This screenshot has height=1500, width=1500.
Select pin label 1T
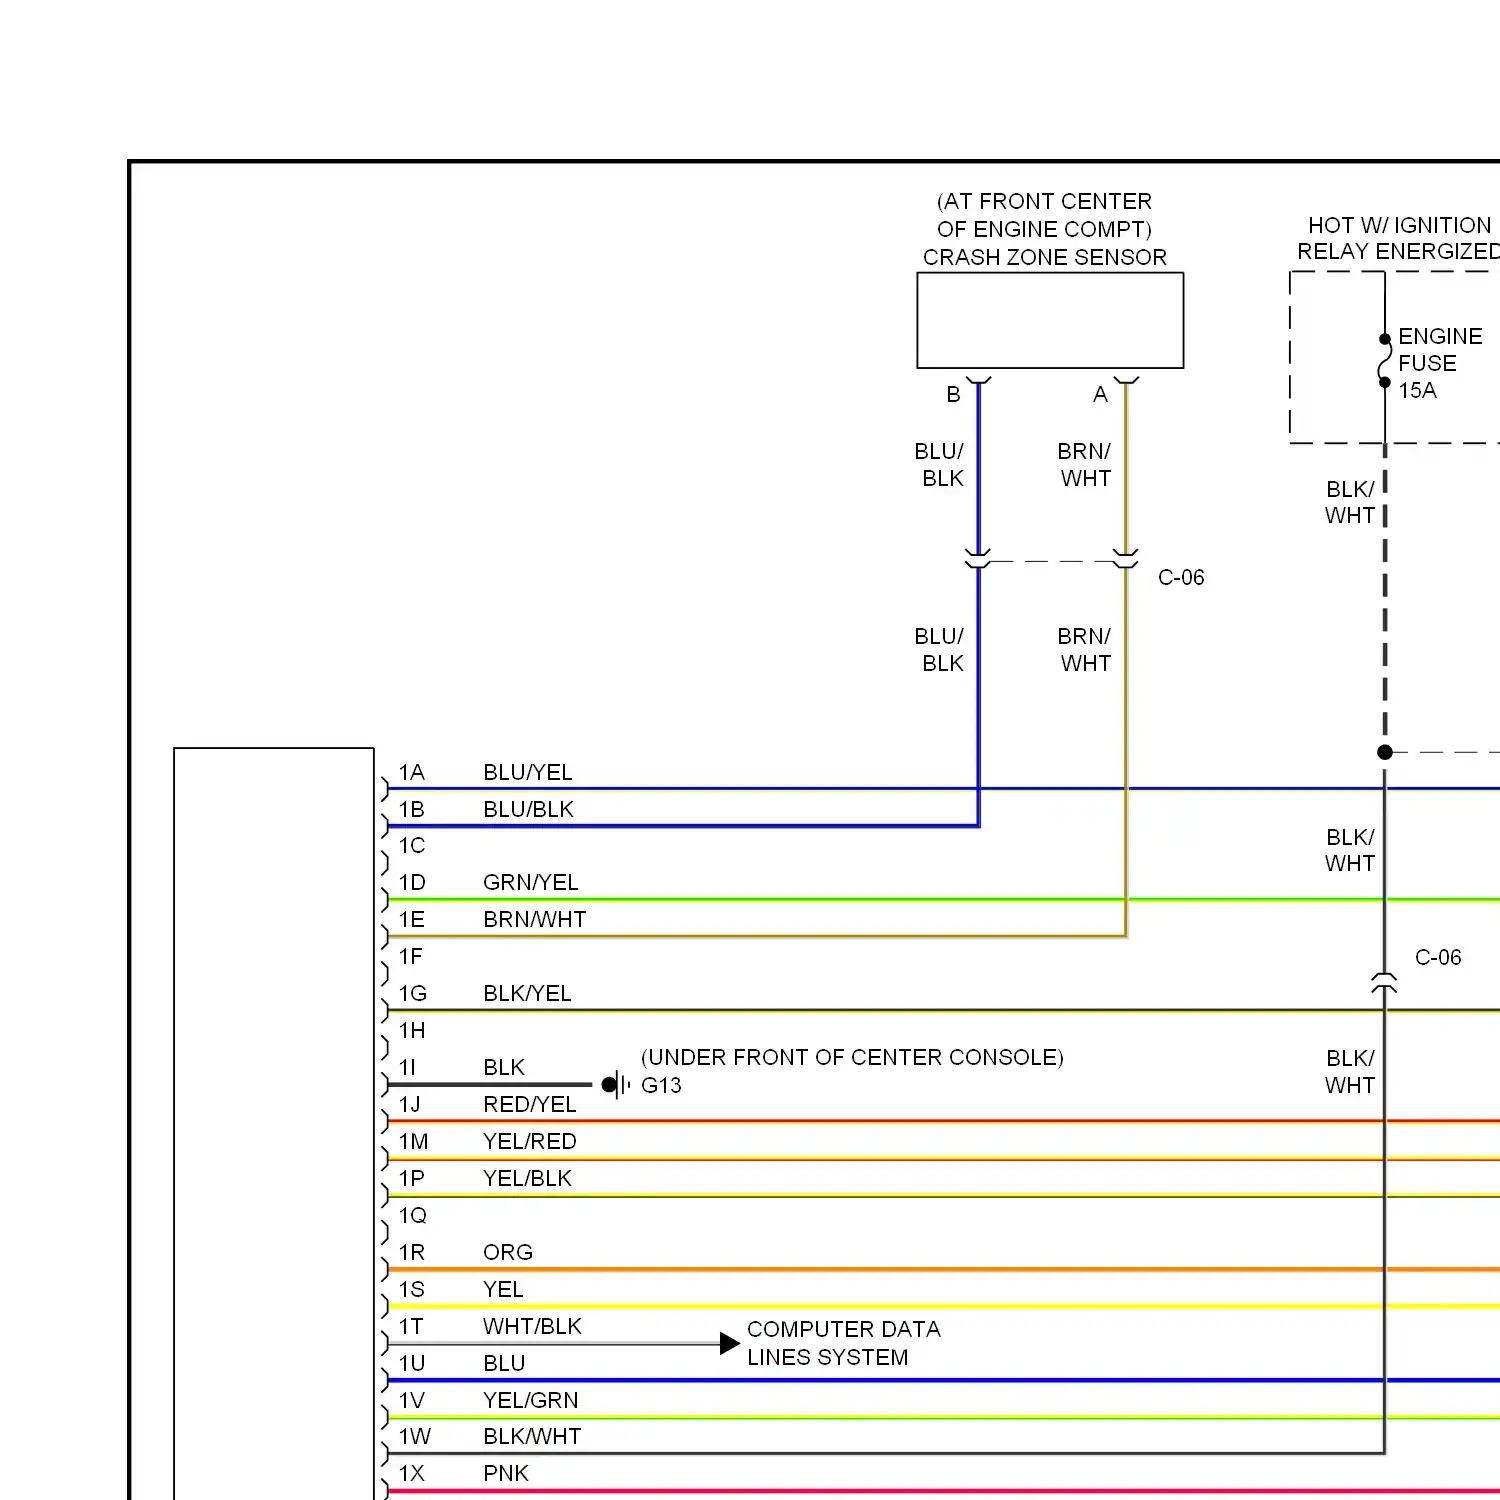(411, 1326)
